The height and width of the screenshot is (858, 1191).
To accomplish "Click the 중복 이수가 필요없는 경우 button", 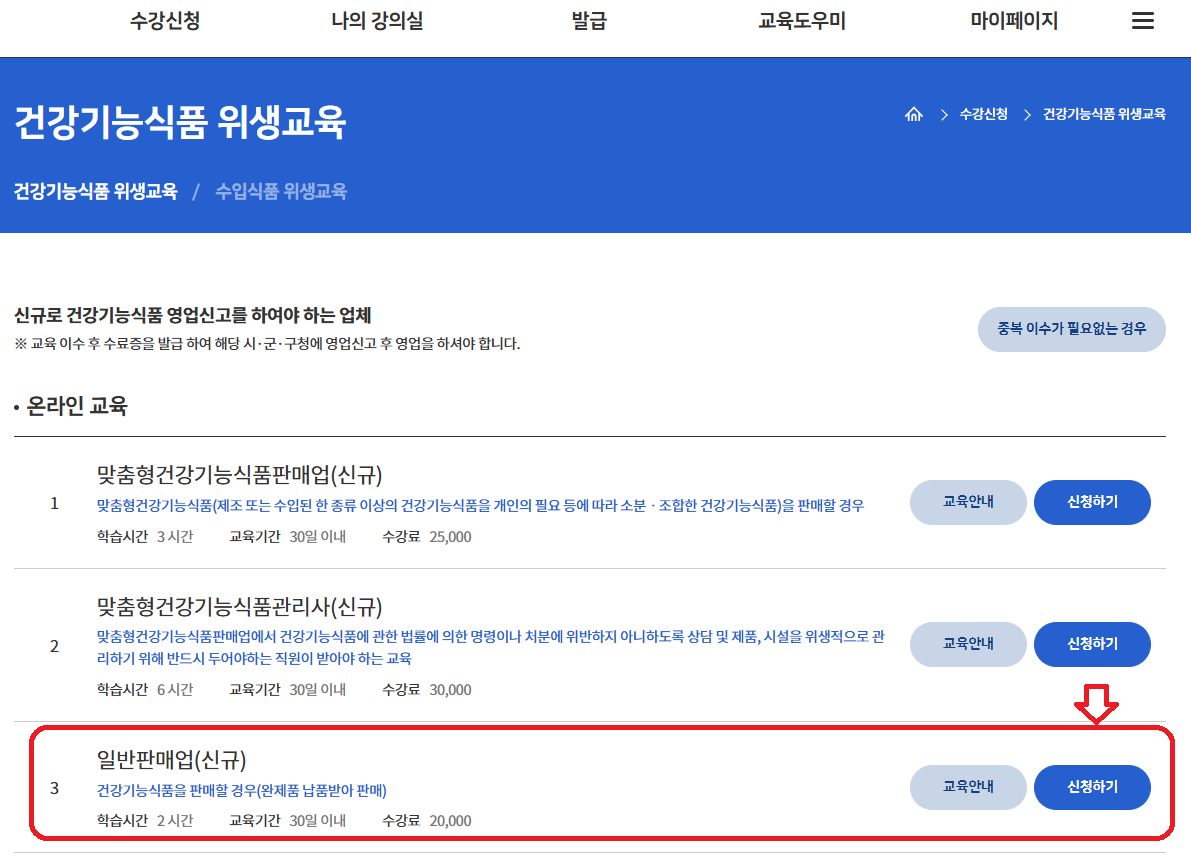I will [x=1071, y=329].
